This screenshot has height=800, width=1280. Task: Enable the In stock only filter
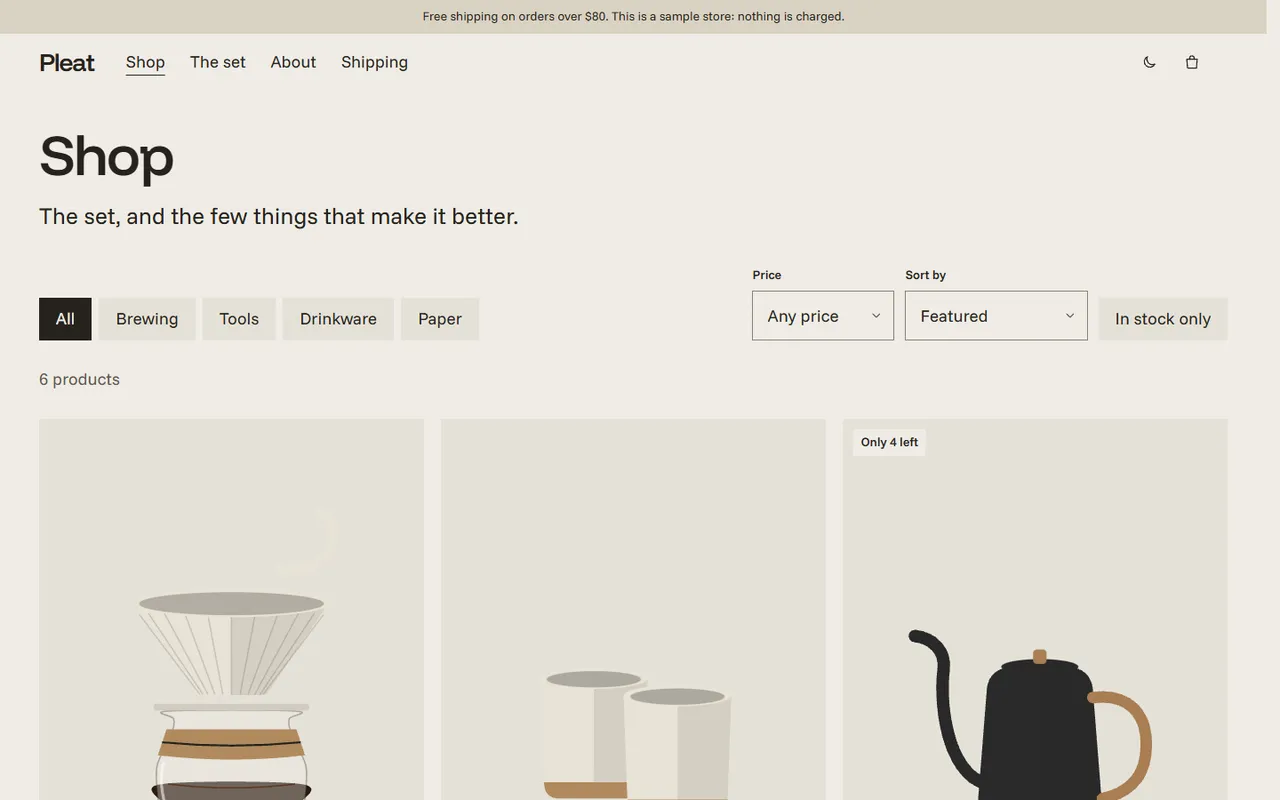point(1163,319)
